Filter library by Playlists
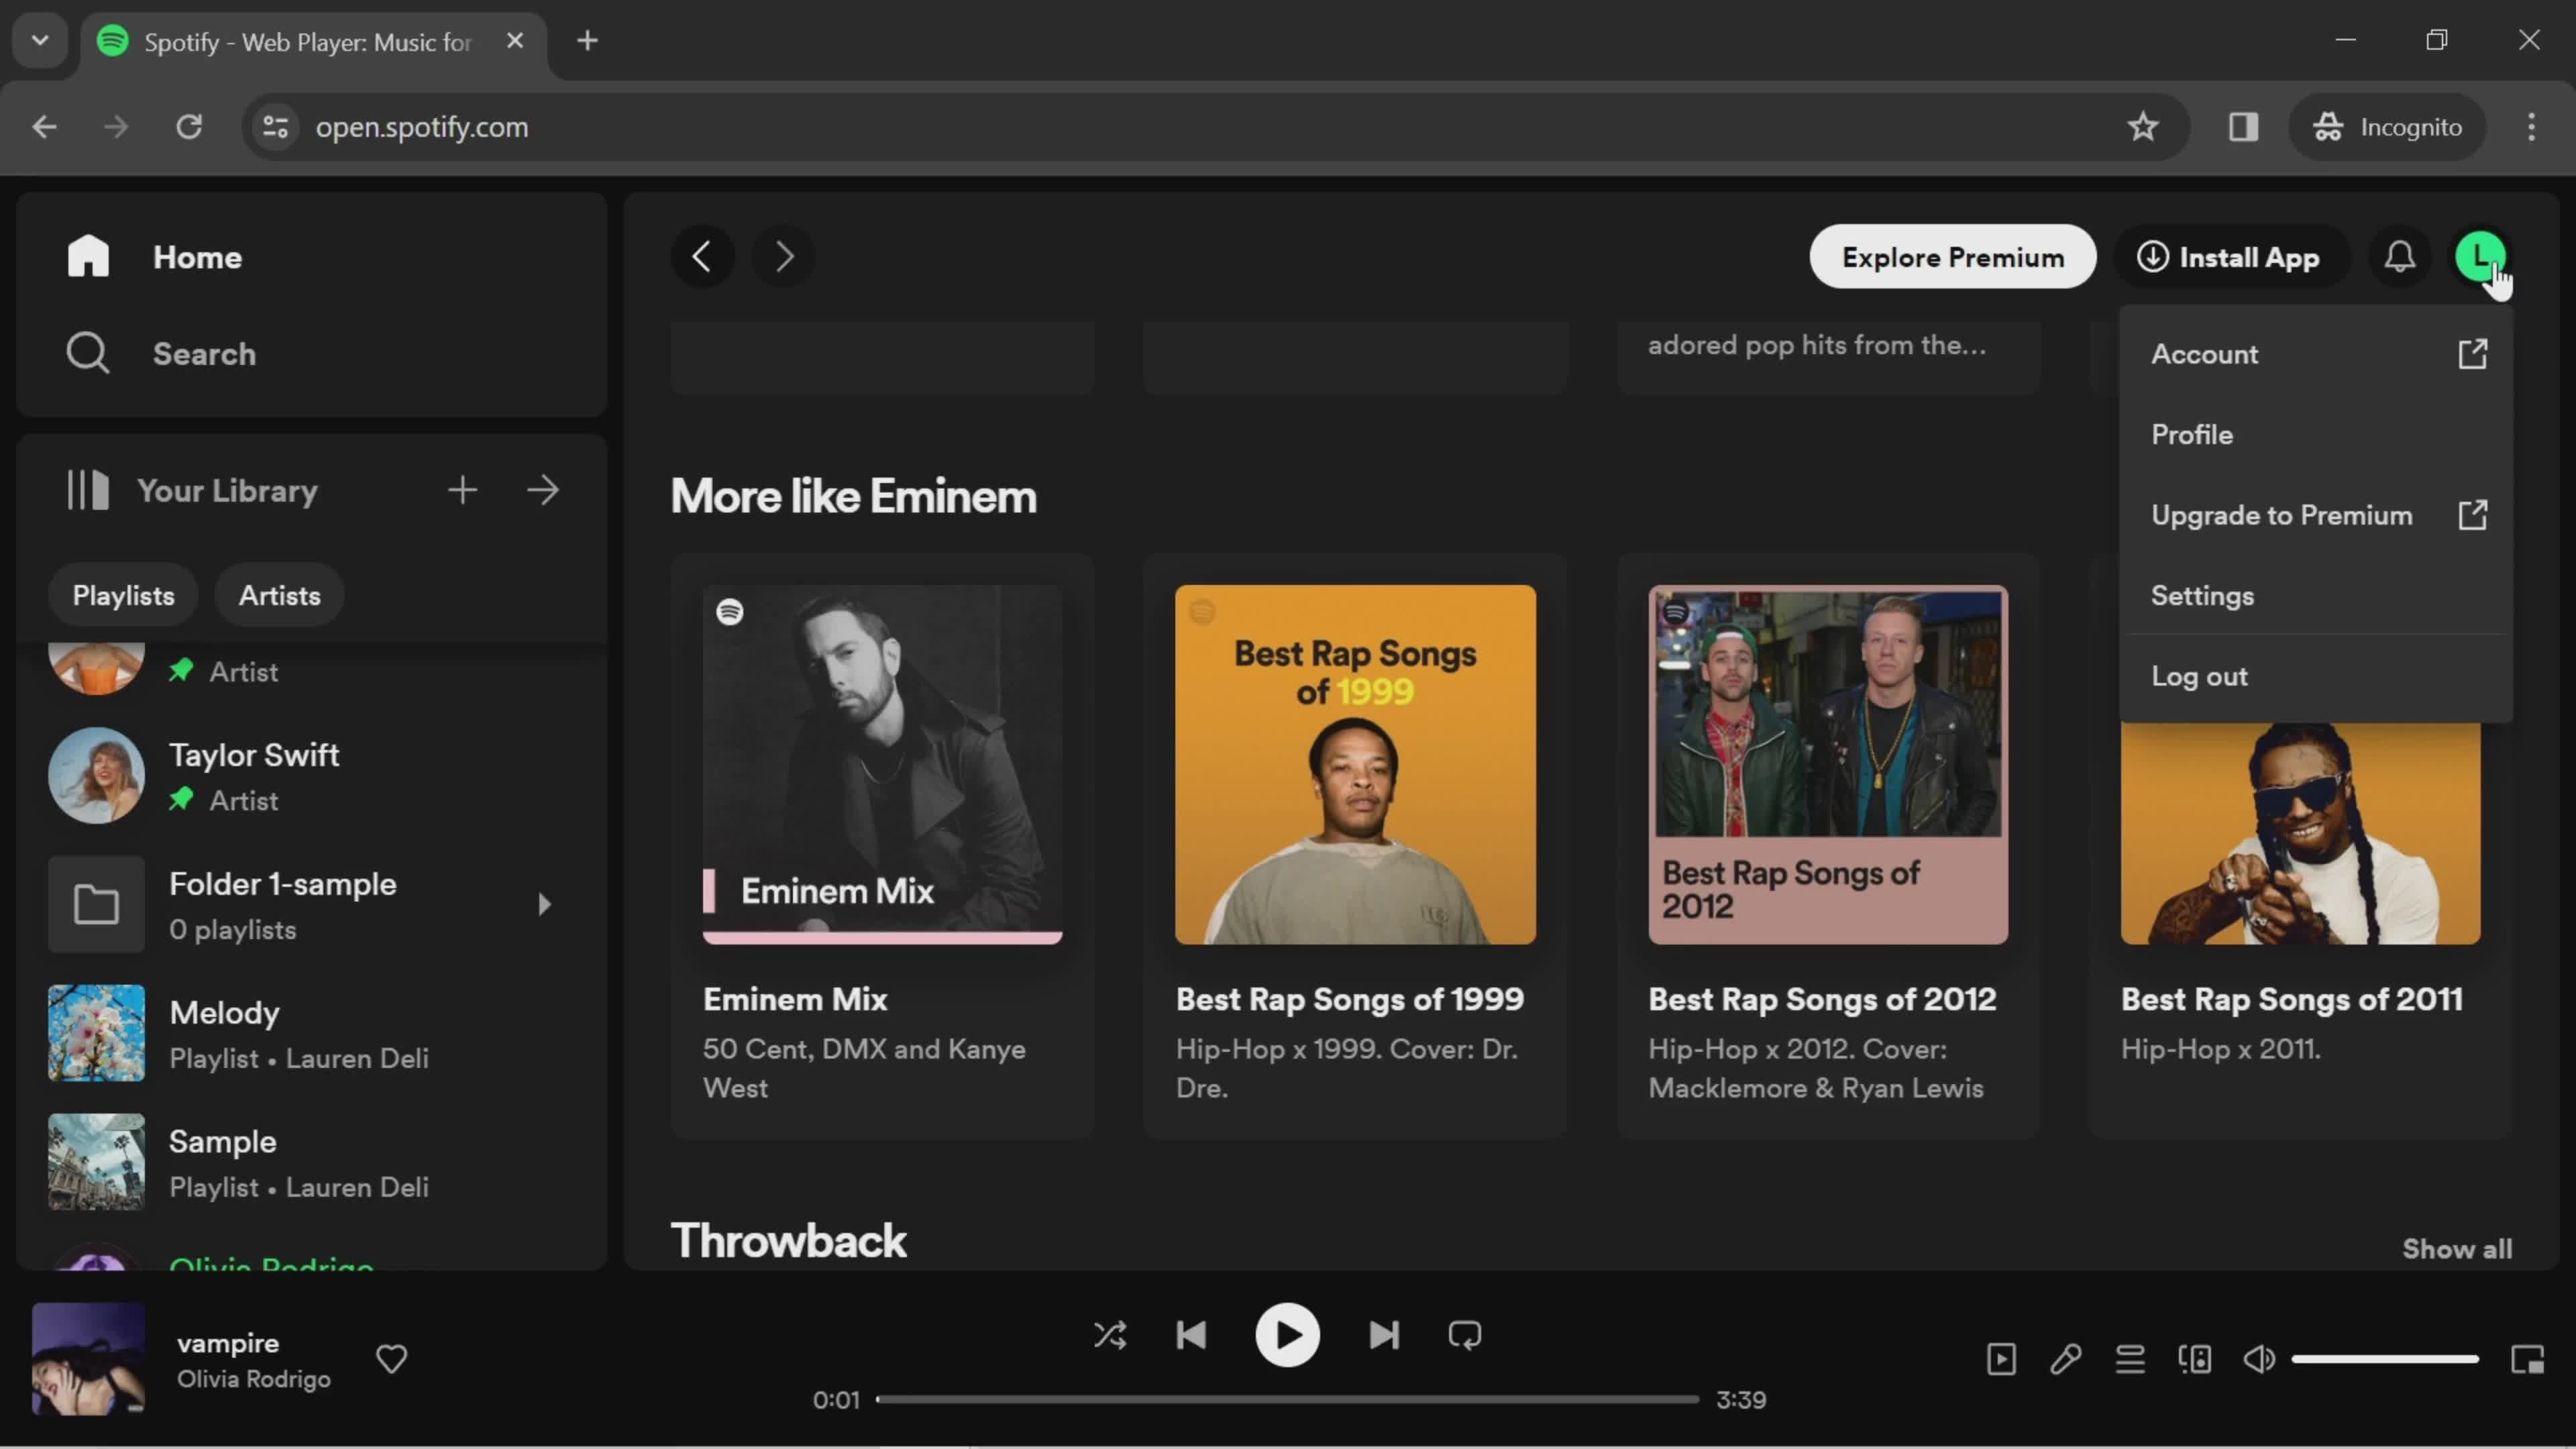This screenshot has width=2576, height=1449. point(123,595)
